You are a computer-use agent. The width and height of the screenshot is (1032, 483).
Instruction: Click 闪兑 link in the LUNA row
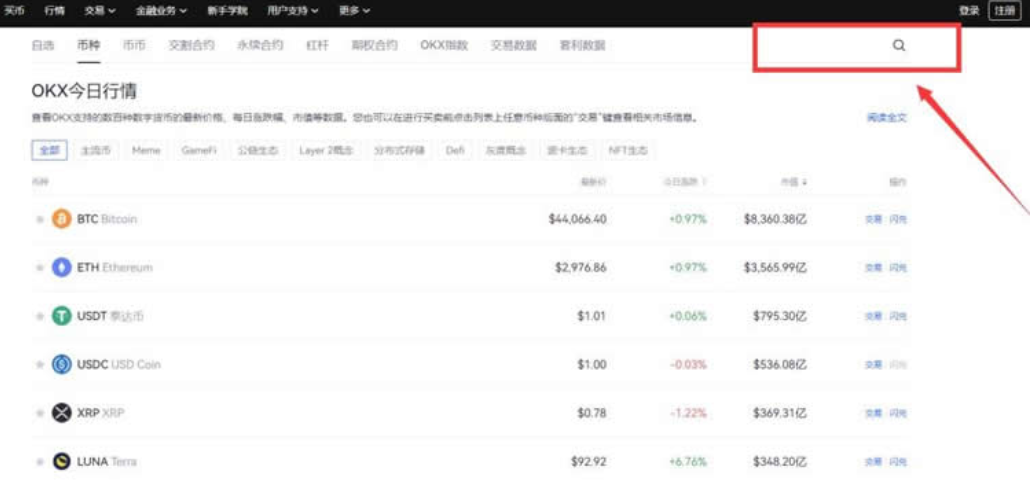coord(898,462)
